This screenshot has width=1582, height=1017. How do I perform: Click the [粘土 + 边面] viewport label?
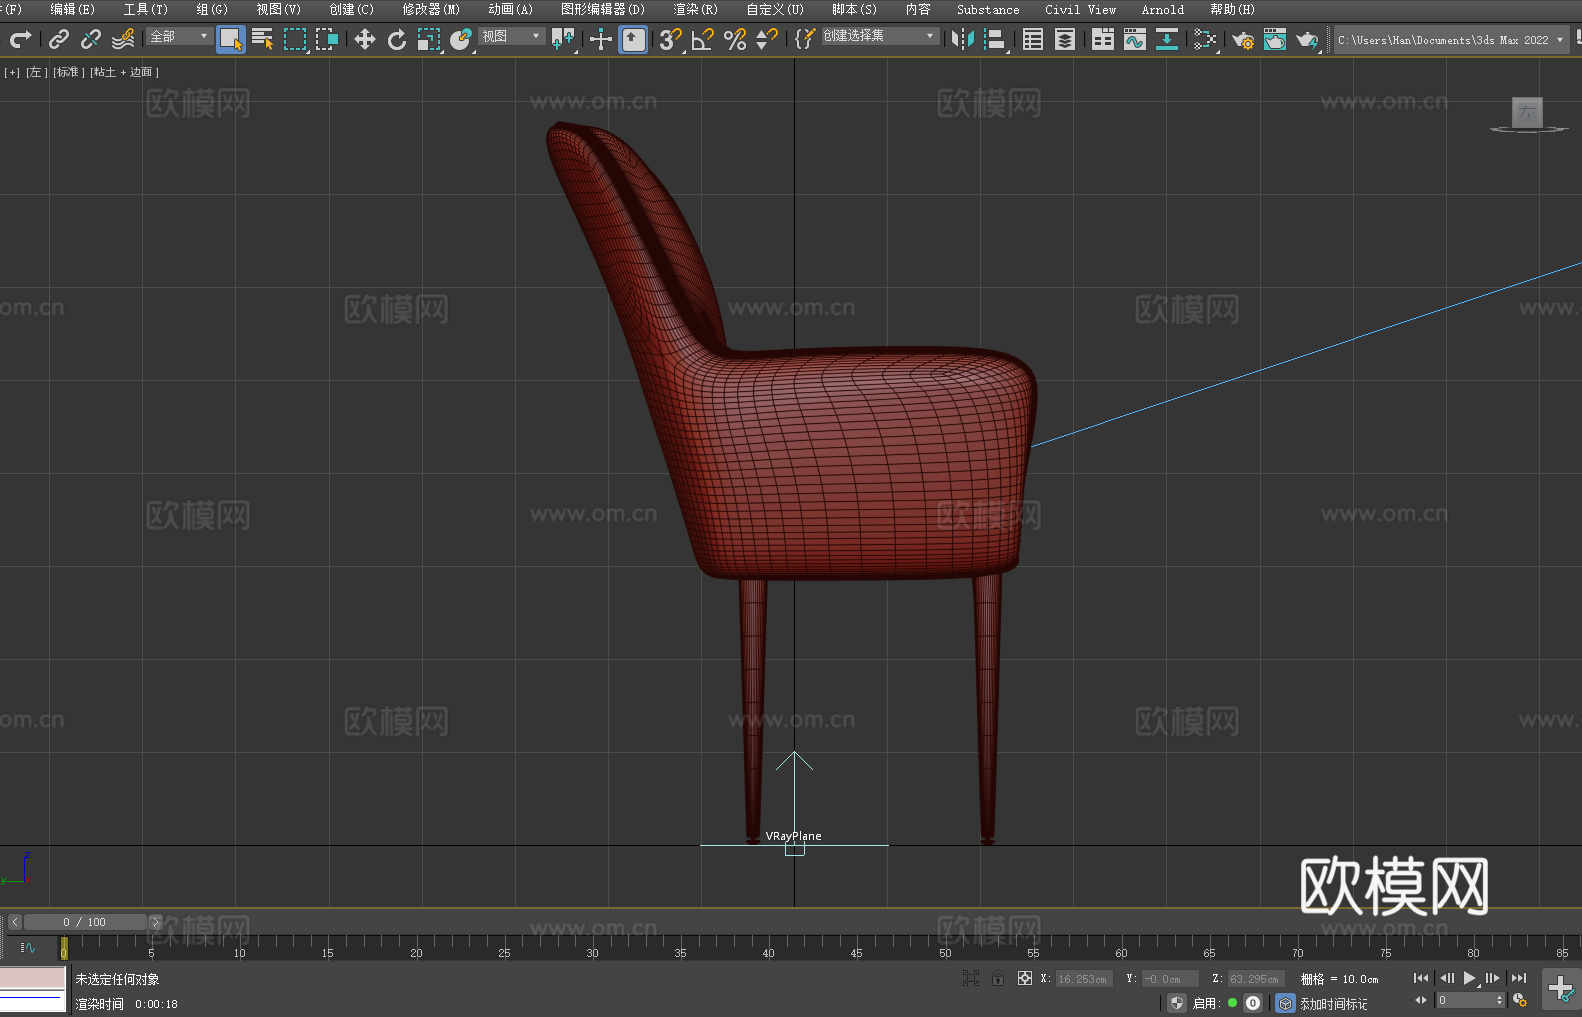point(124,72)
